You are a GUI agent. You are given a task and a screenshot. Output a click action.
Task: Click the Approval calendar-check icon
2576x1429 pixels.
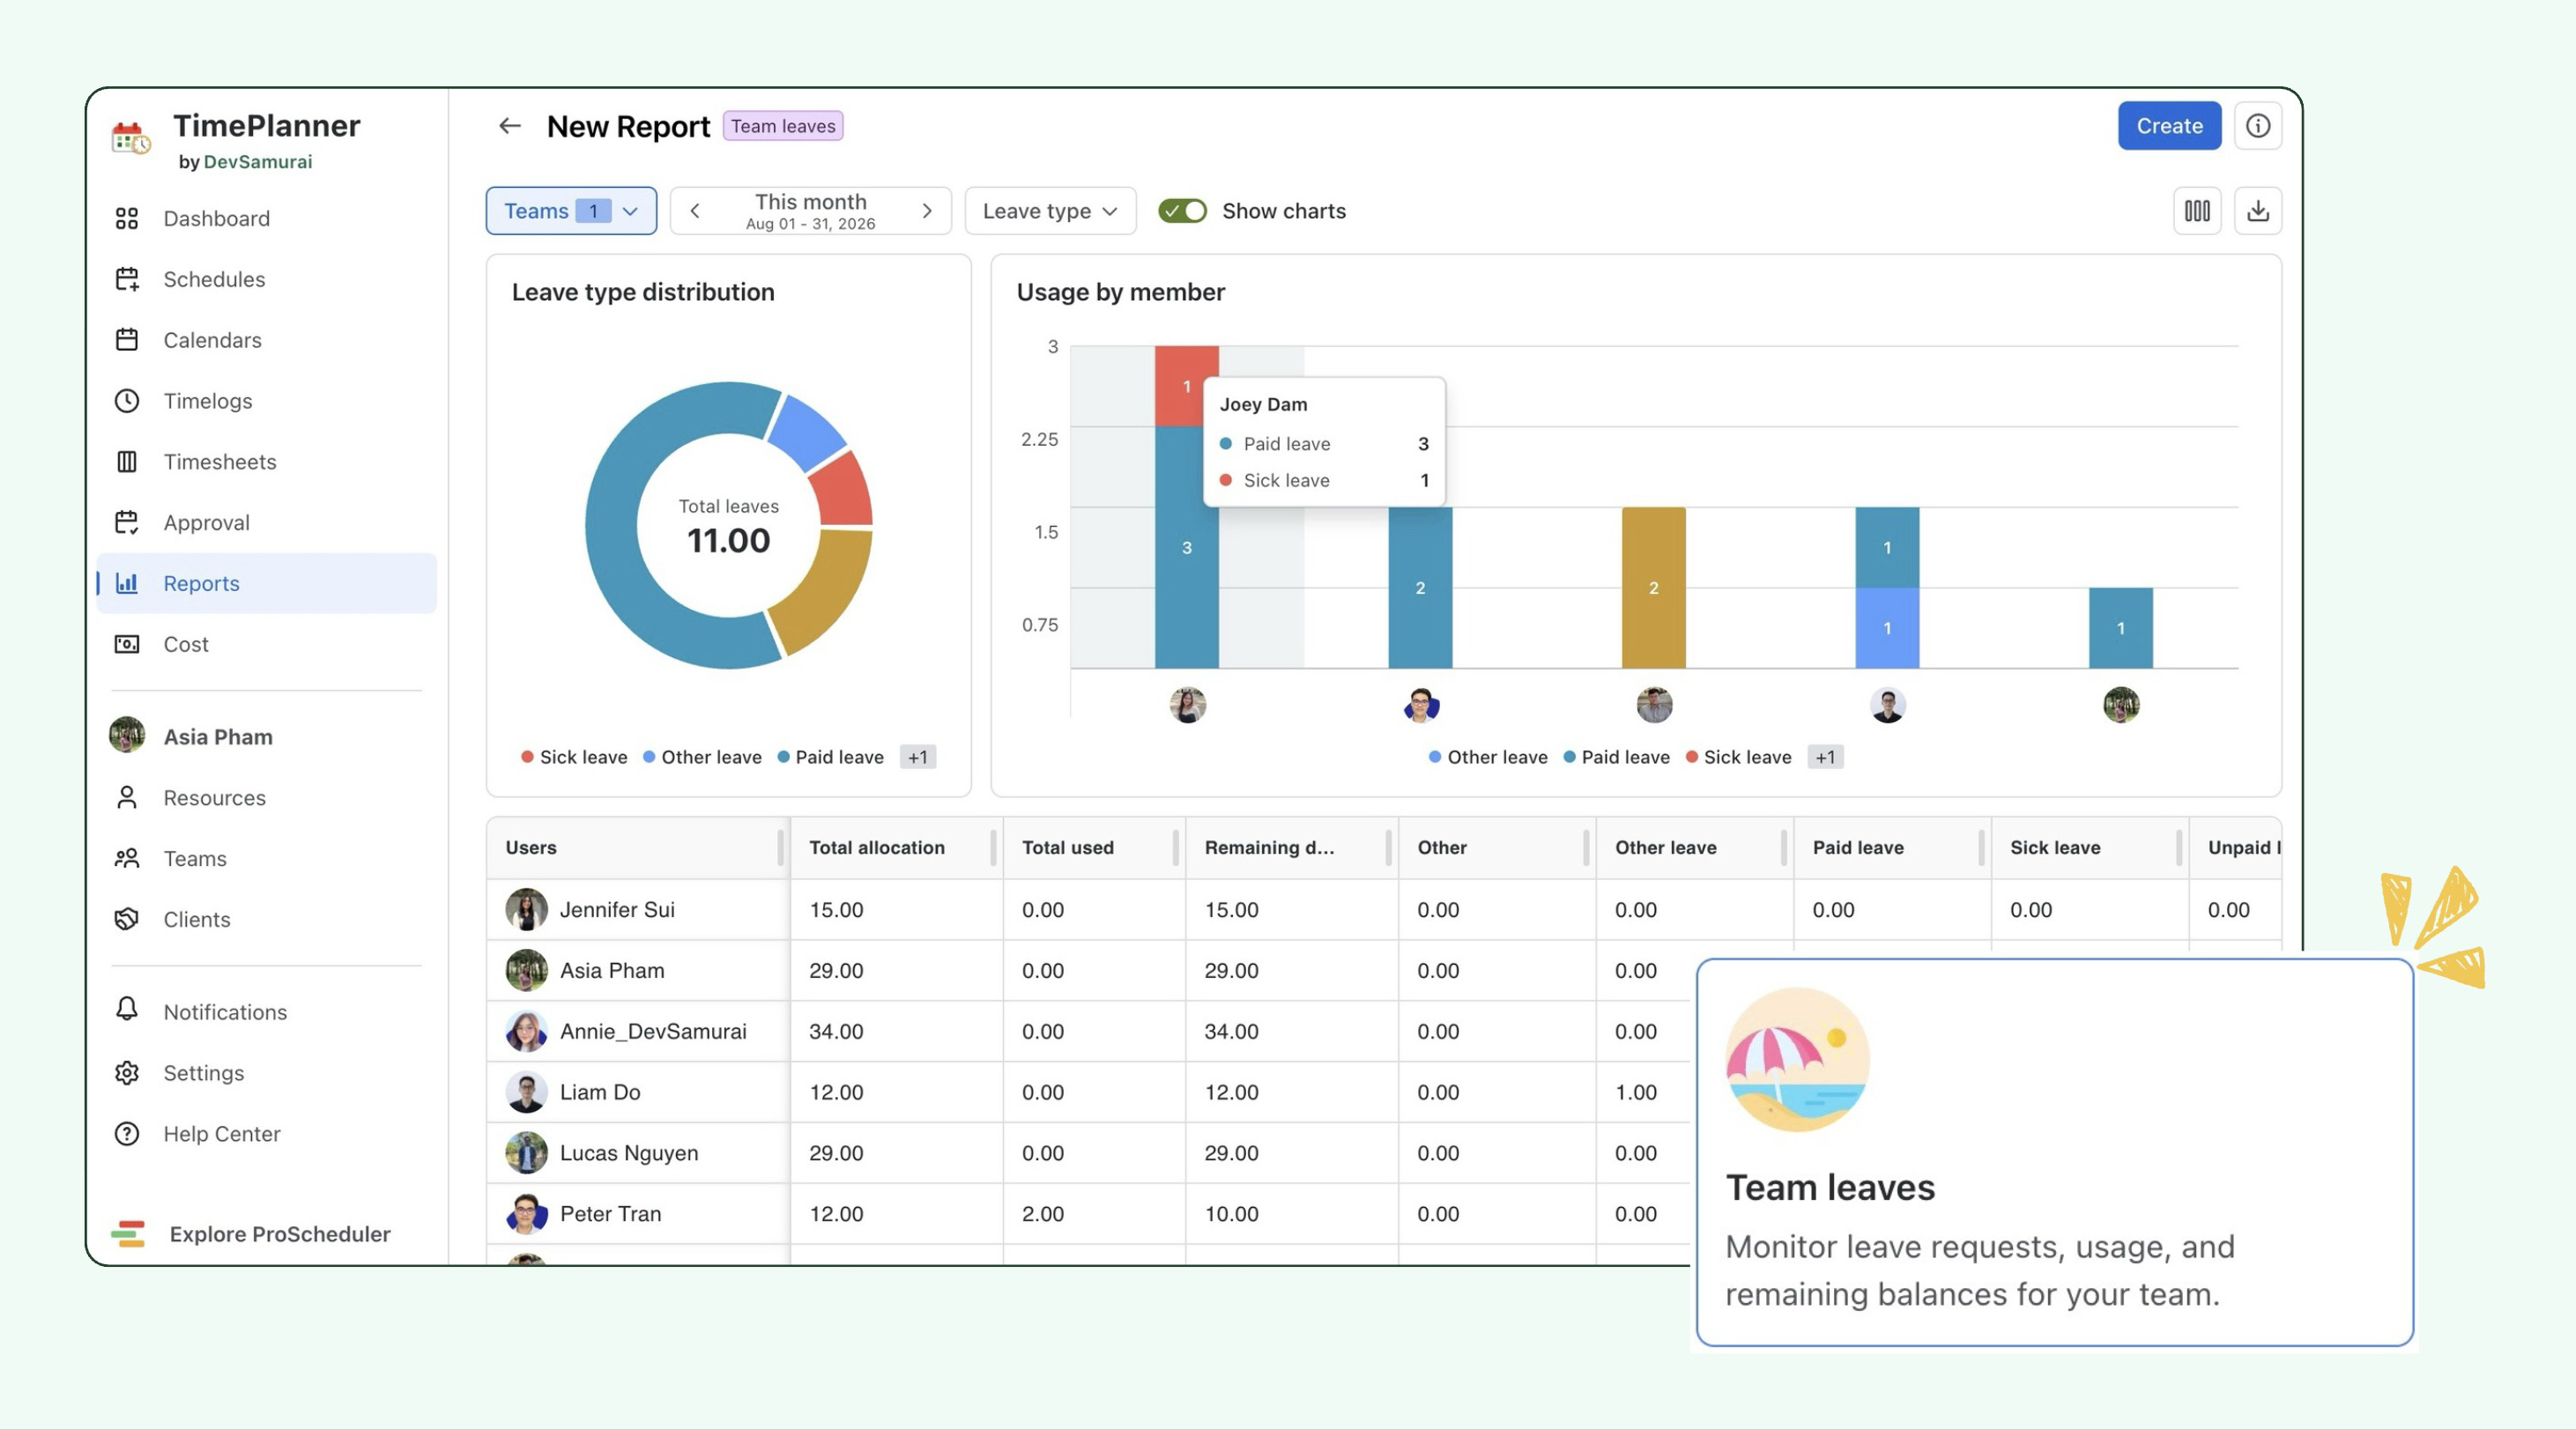[127, 523]
